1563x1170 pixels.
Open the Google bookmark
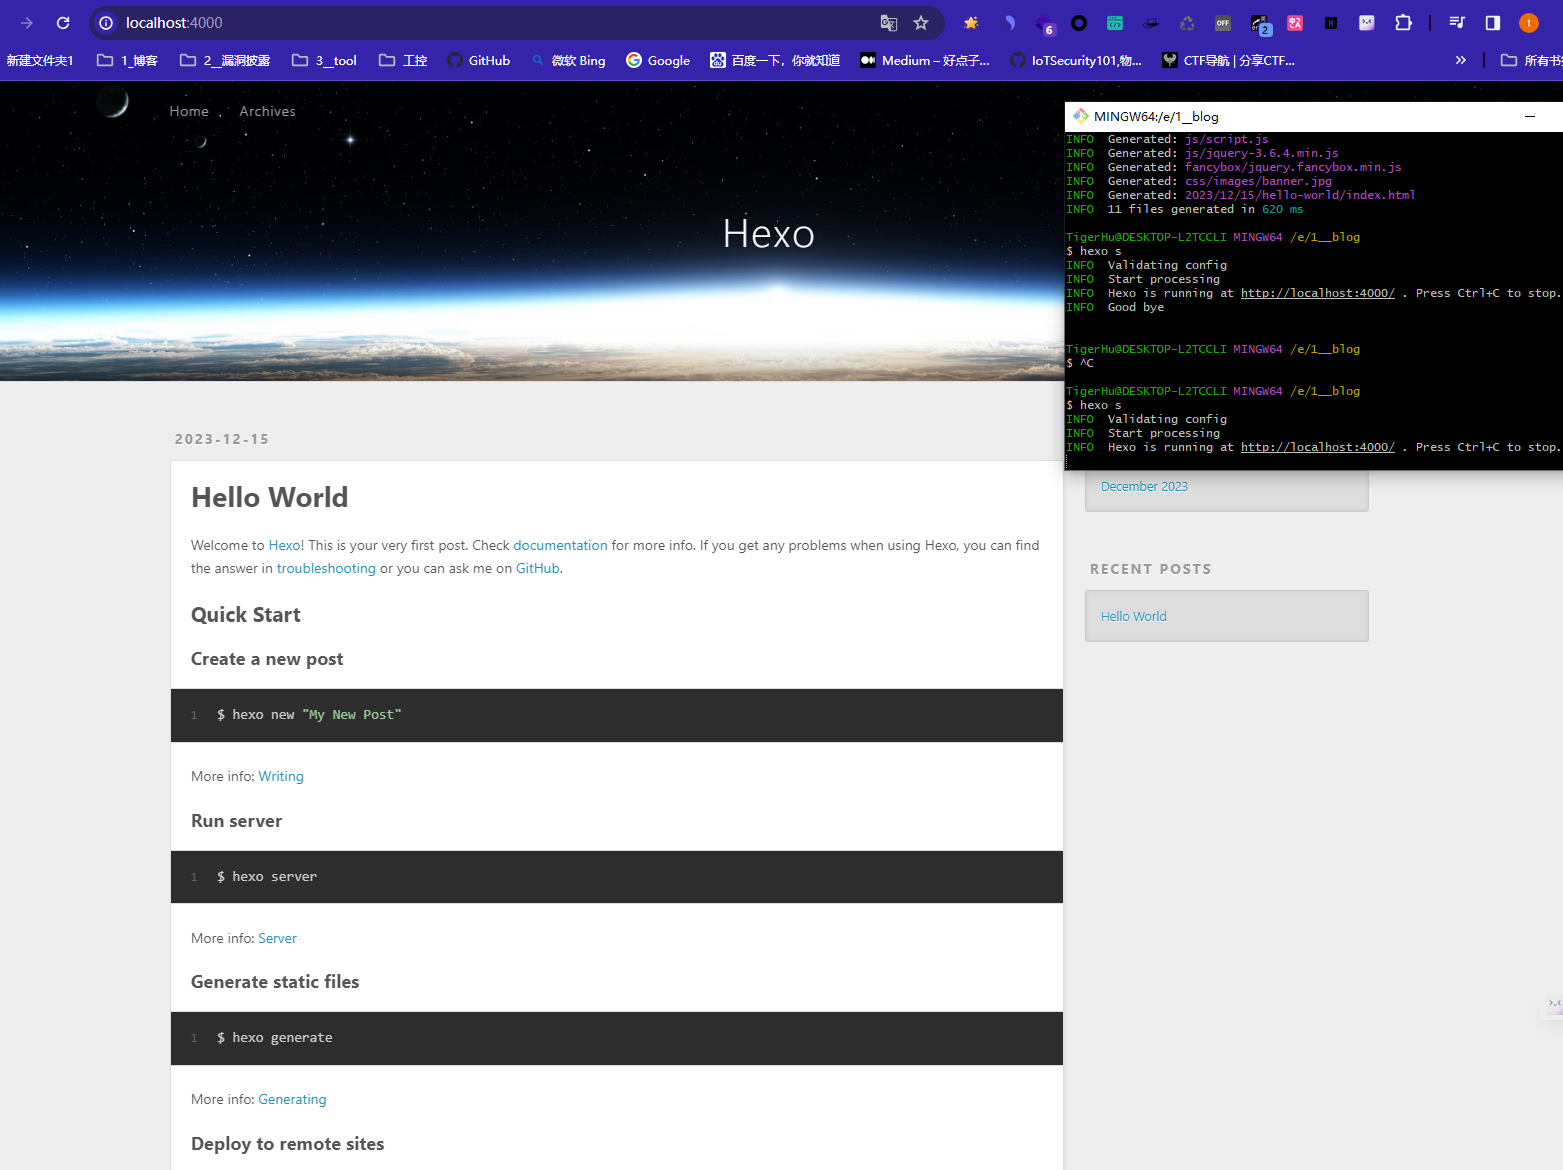(x=658, y=60)
